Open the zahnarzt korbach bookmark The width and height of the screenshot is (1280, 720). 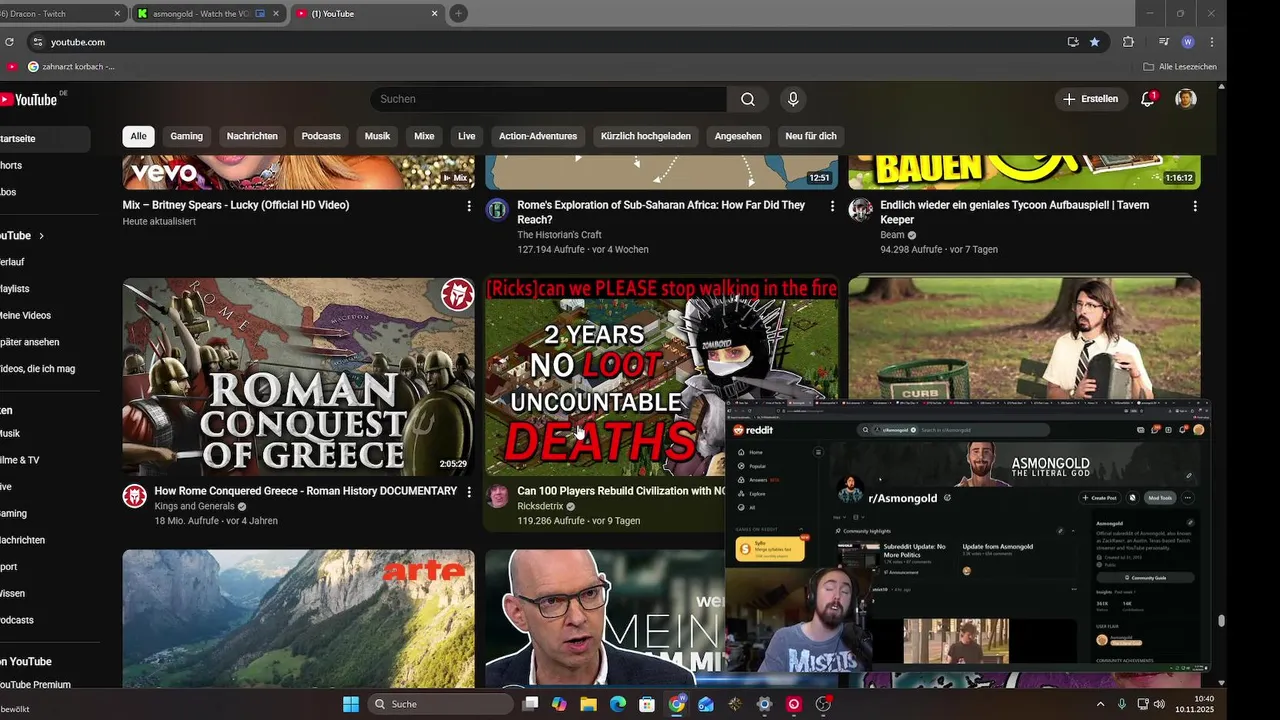[71, 66]
